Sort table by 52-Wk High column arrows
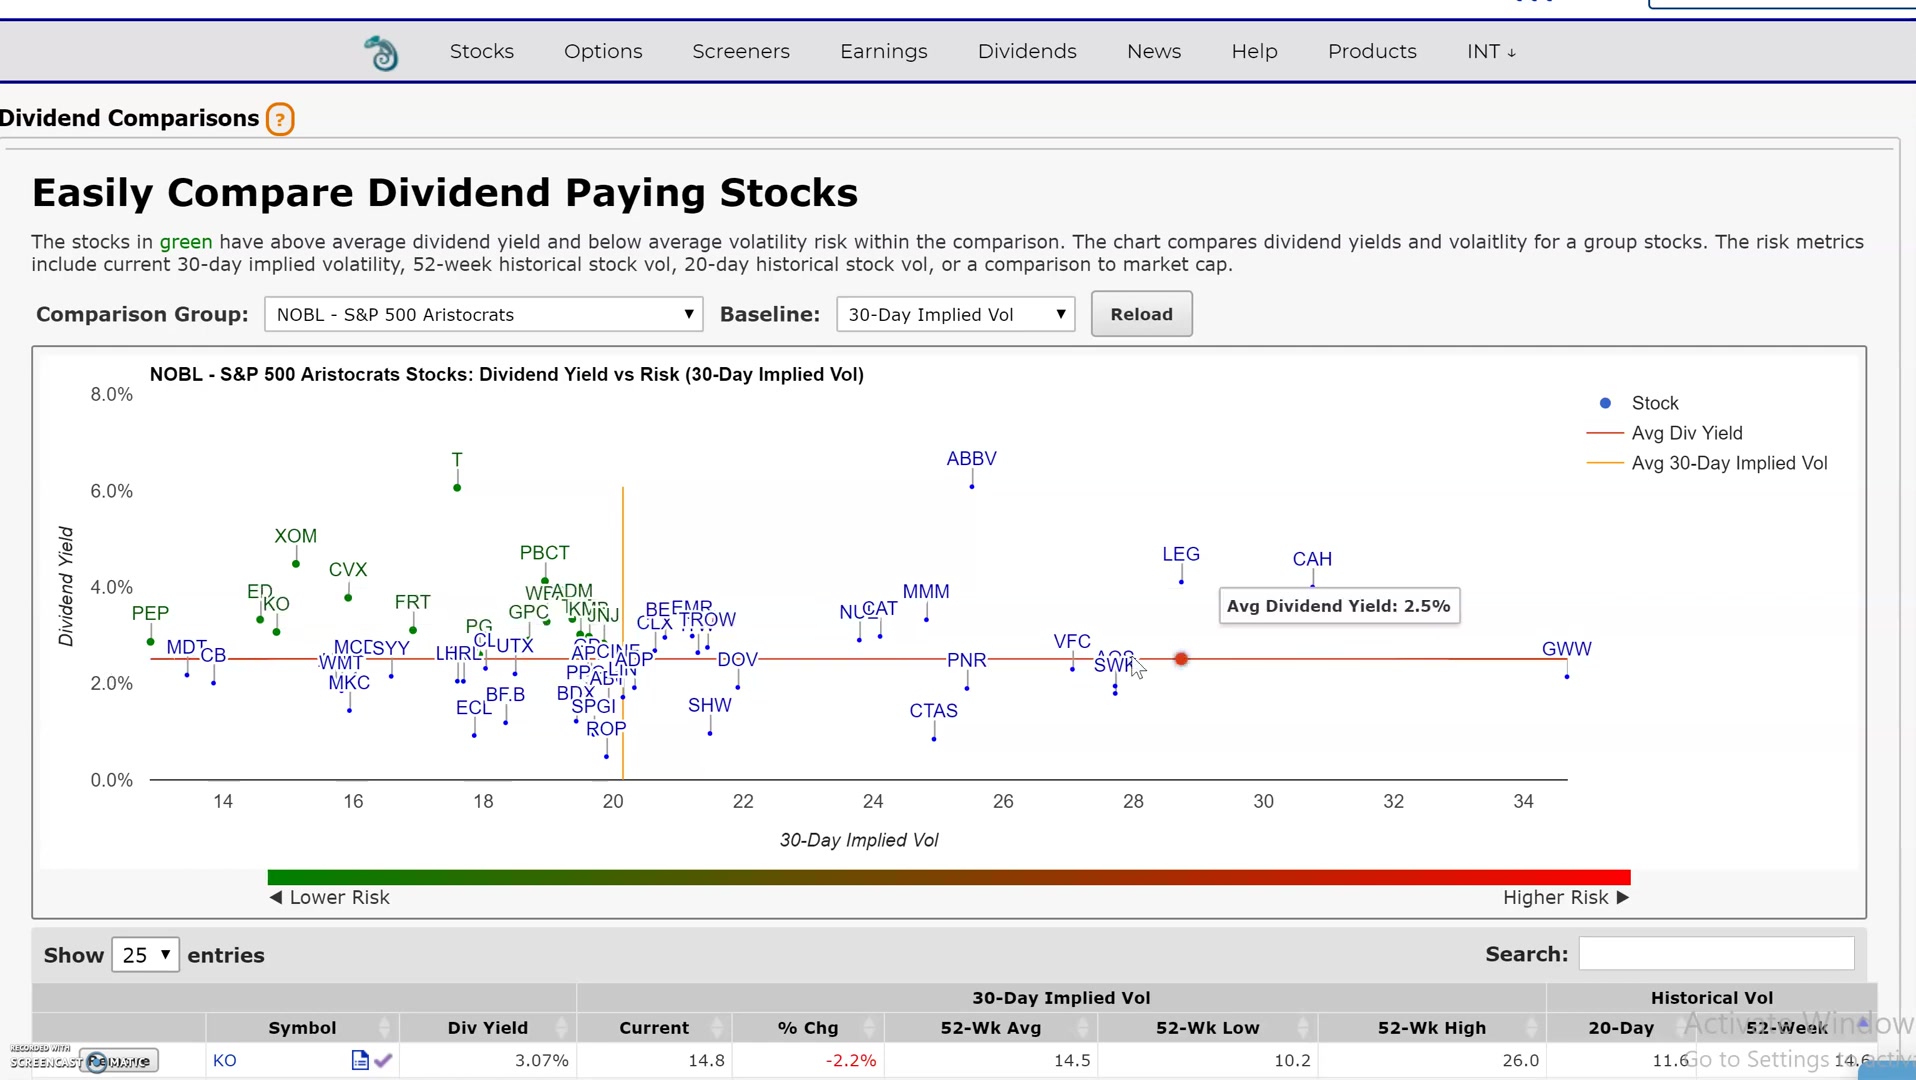The height and width of the screenshot is (1080, 1916). tap(1531, 1027)
